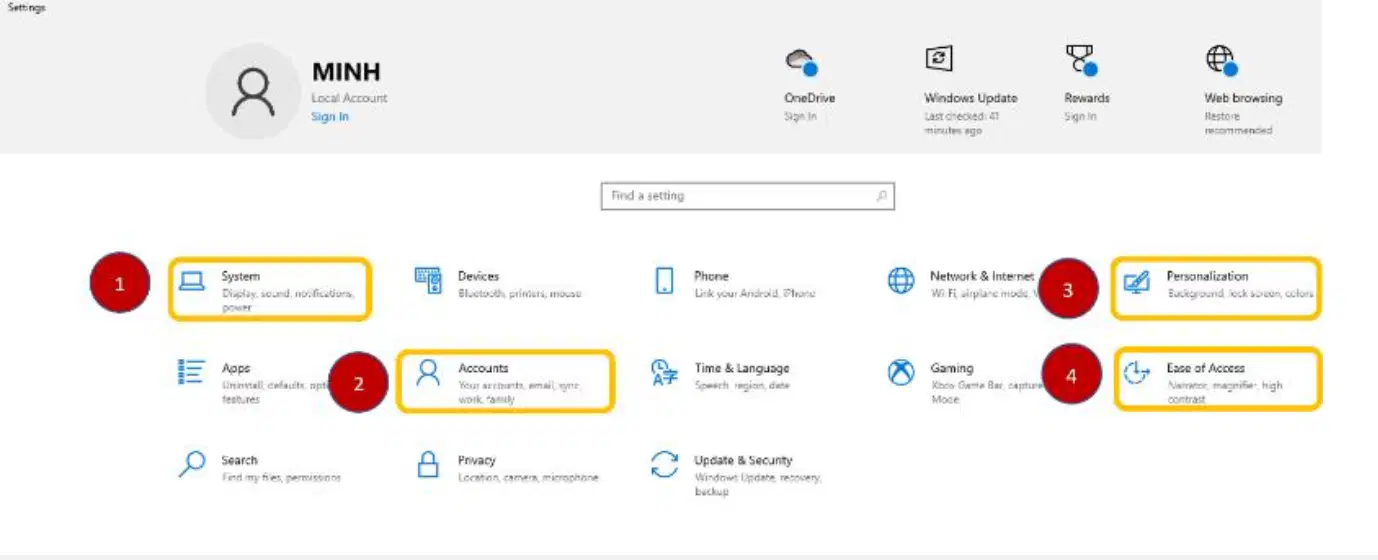Image resolution: width=1378 pixels, height=560 pixels.
Task: Click 'Bluetooth, printers, mouse' description
Action: pyautogui.click(x=519, y=294)
